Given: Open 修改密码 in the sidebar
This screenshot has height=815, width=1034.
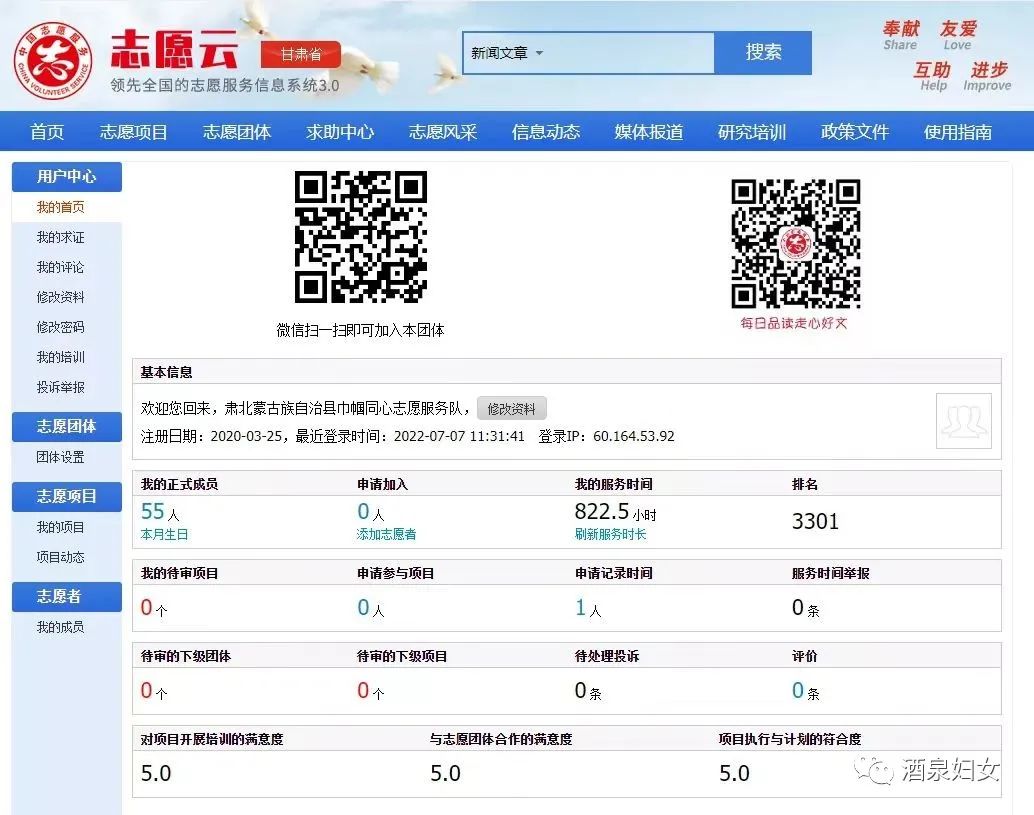Looking at the screenshot, I should pos(61,327).
